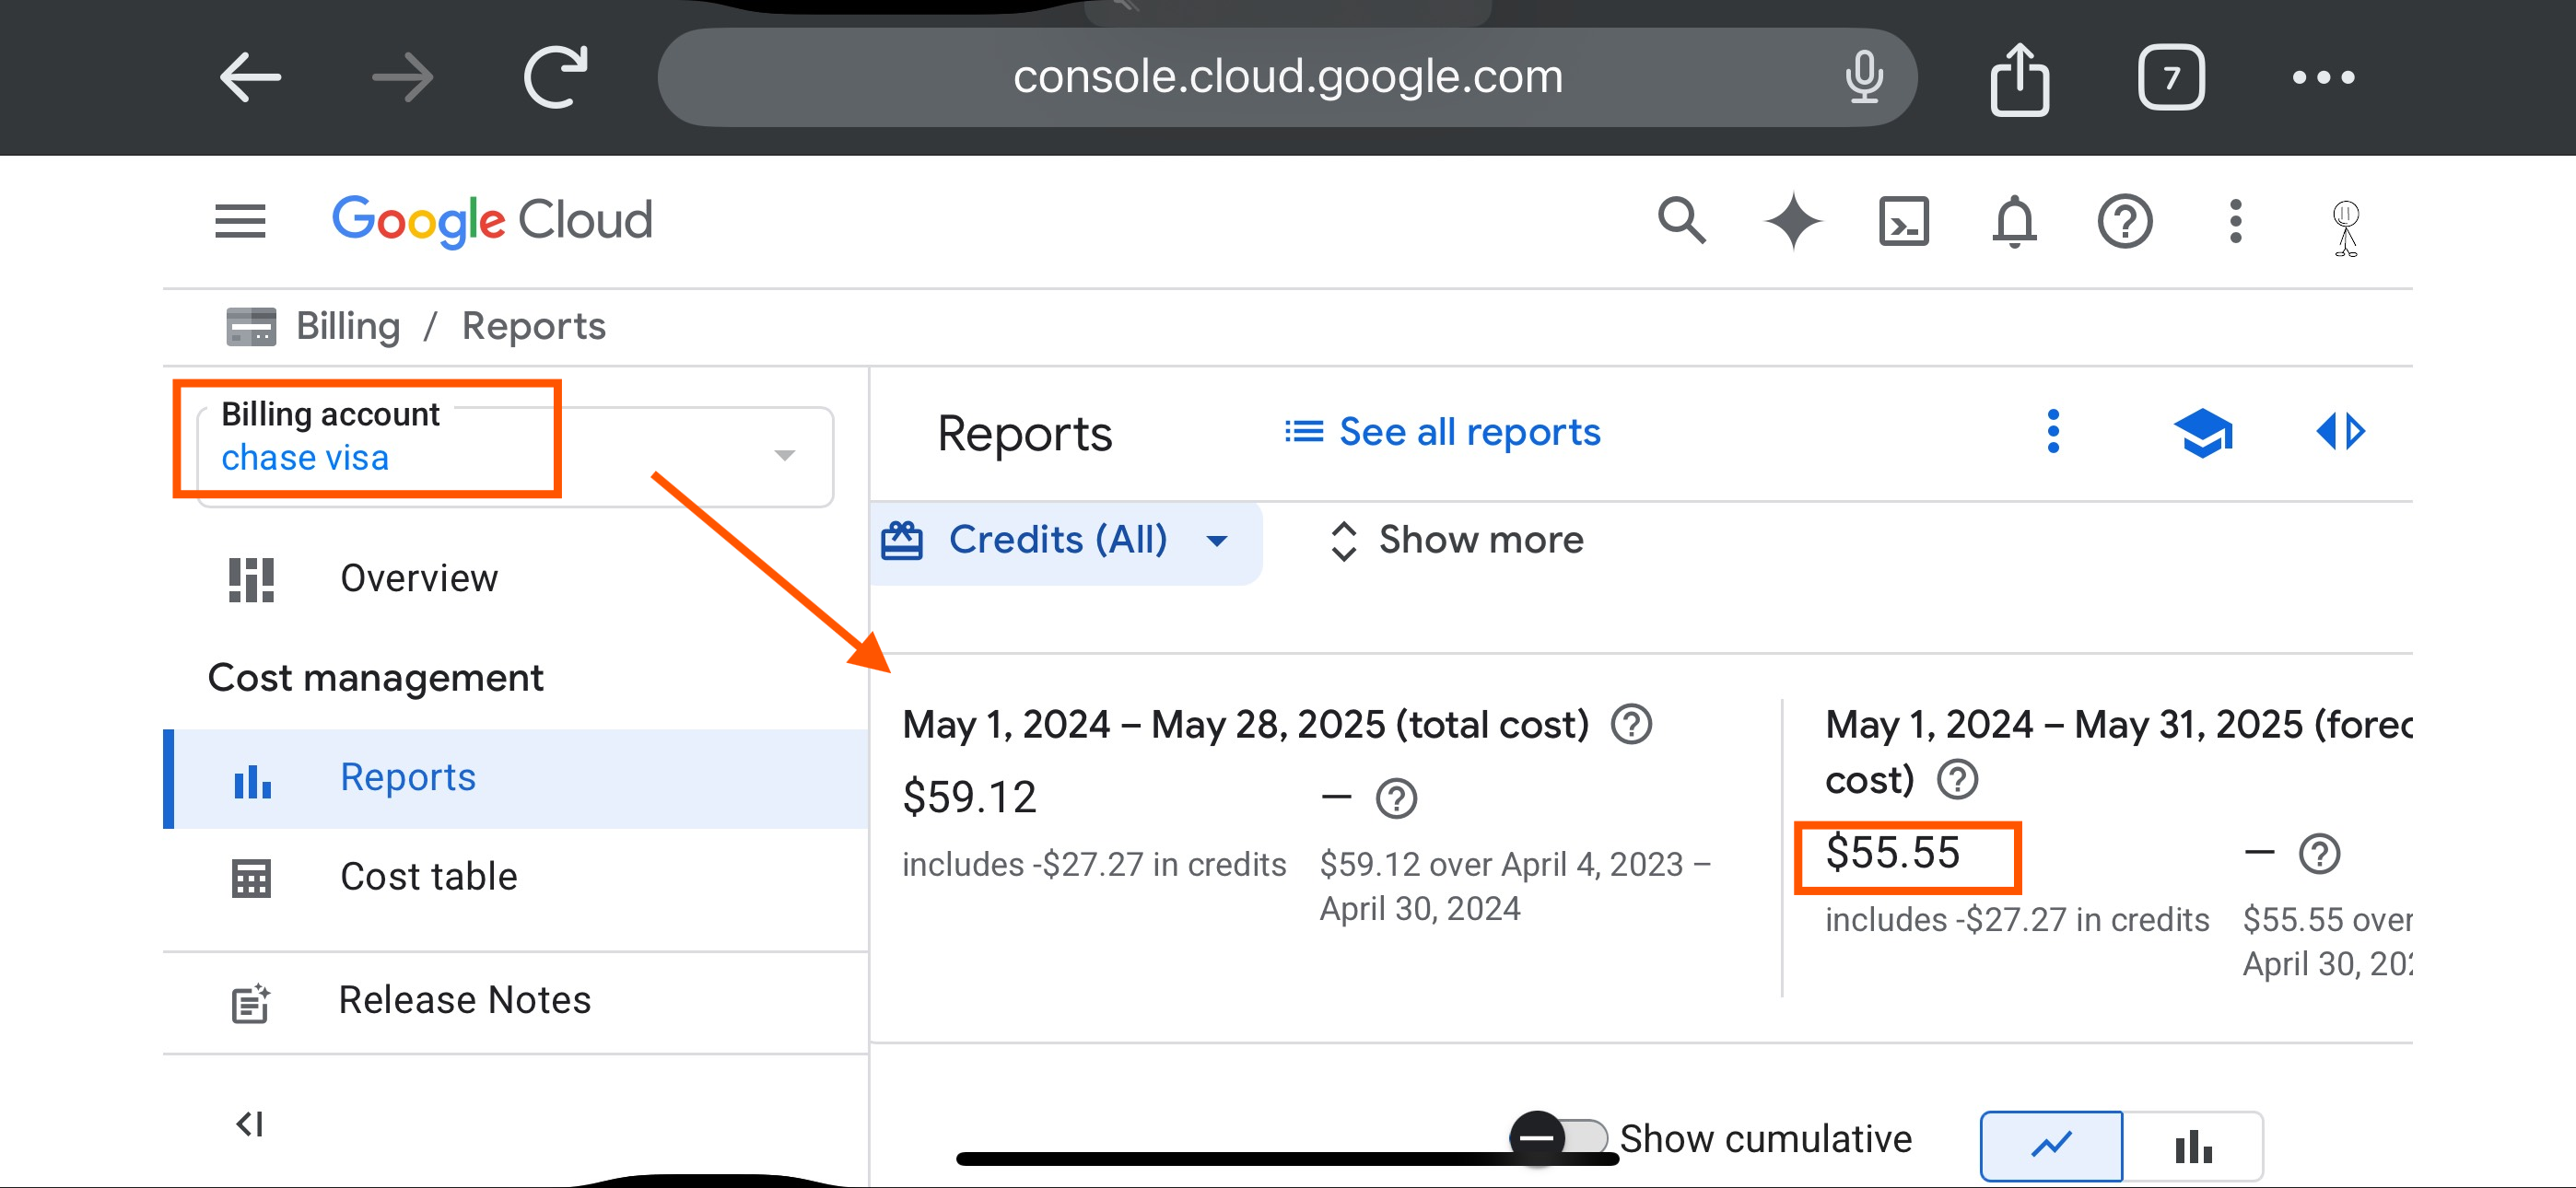The image size is (2576, 1188).
Task: Open the tab switcher showing 7 tabs
Action: (2171, 77)
